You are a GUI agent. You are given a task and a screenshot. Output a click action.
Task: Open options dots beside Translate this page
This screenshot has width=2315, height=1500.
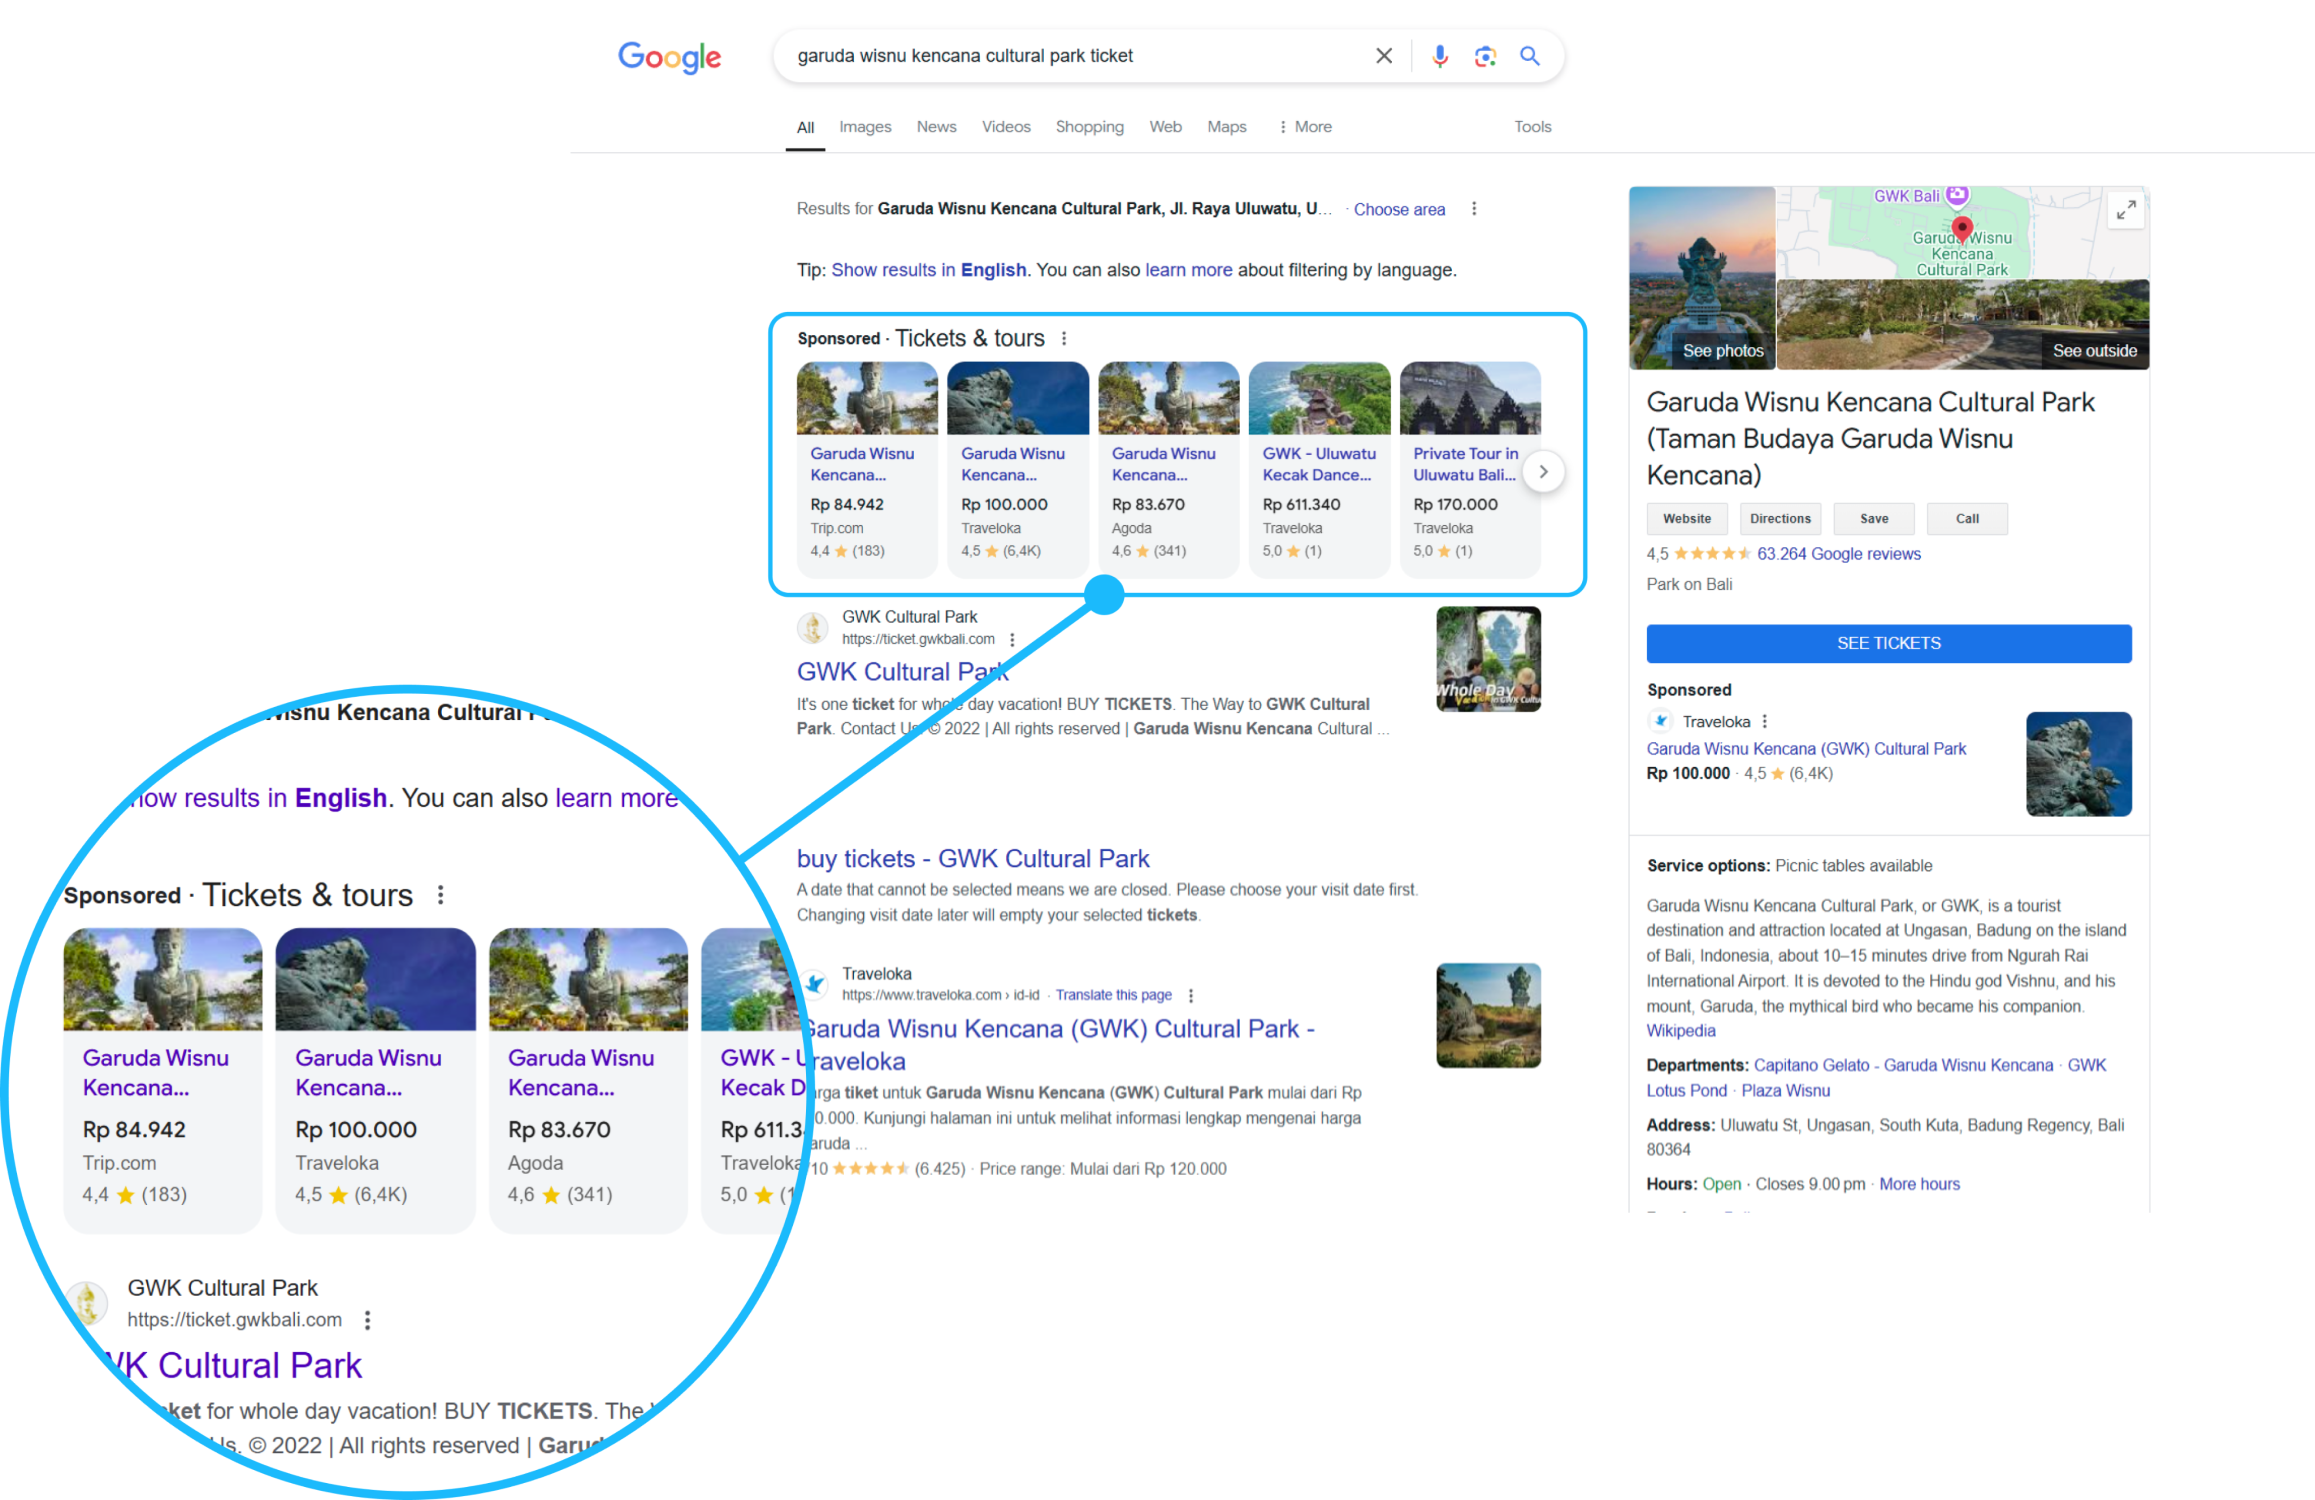point(1190,995)
